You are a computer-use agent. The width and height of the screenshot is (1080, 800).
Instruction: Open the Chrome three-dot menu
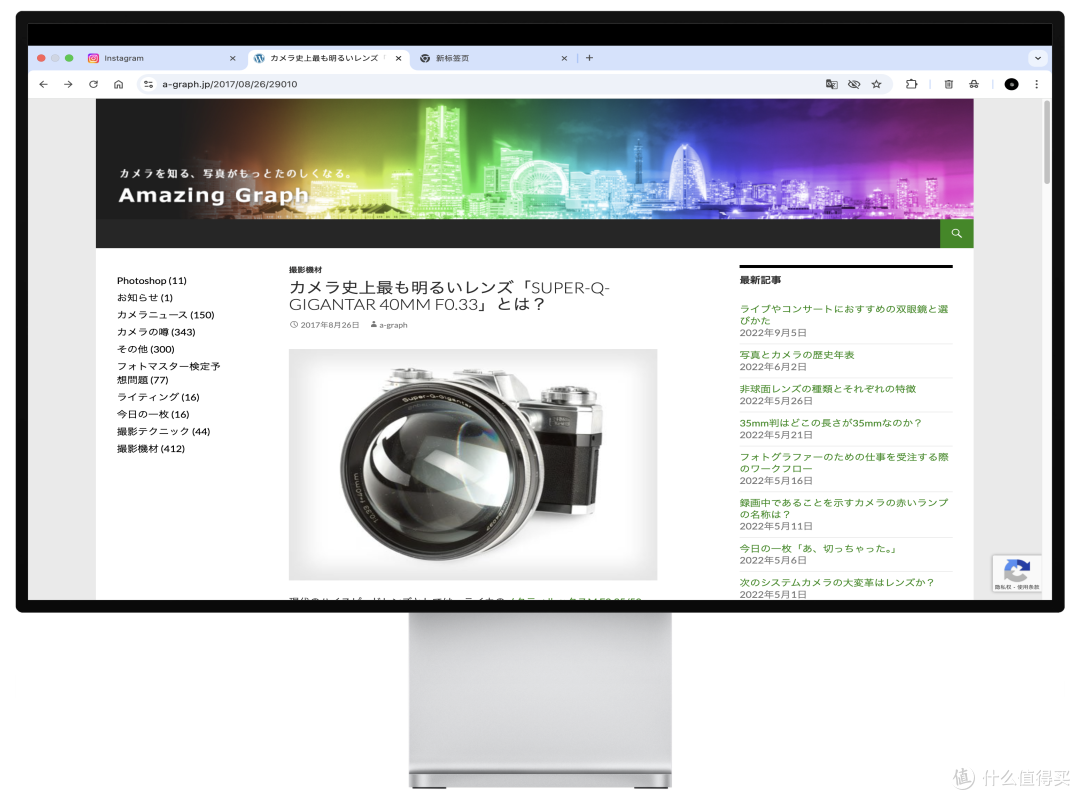pyautogui.click(x=1037, y=84)
